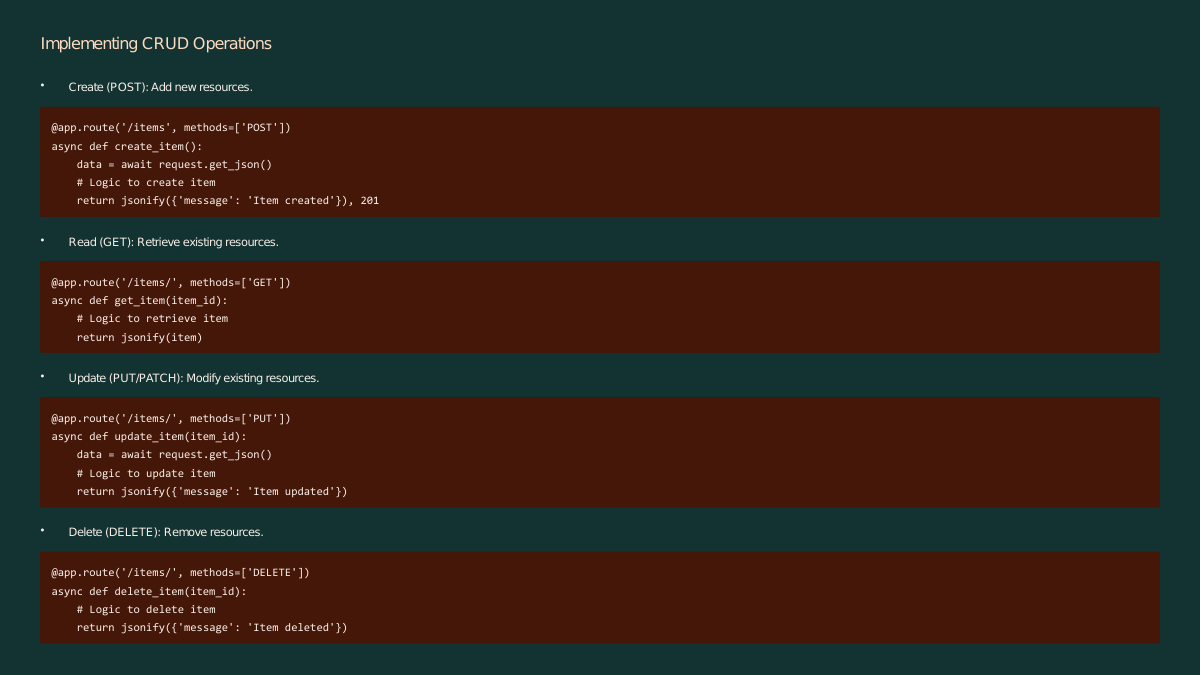Click 'async def delete_item(item_id):' line
This screenshot has height=675, width=1200.
(149, 591)
